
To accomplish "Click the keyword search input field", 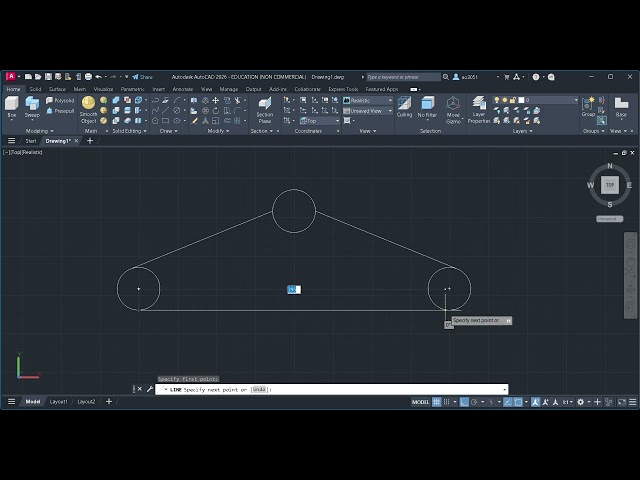I will [x=403, y=77].
